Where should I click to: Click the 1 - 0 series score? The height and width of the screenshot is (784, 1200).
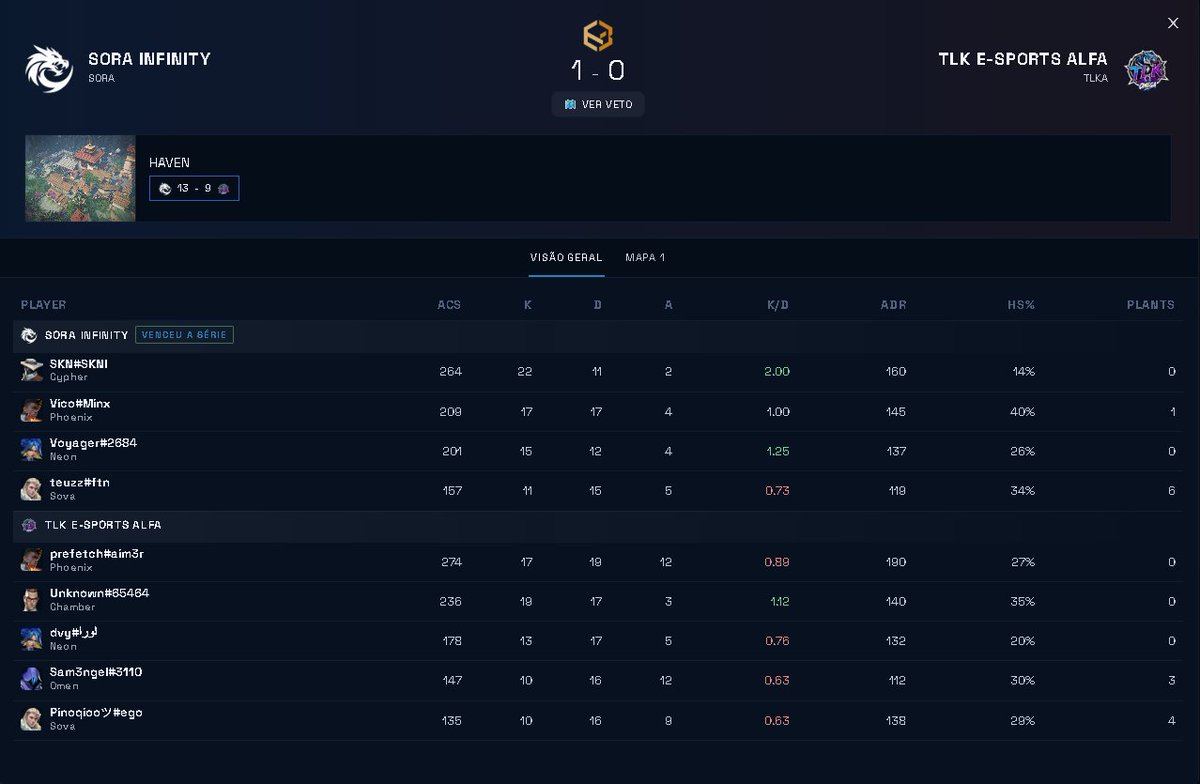tap(598, 70)
